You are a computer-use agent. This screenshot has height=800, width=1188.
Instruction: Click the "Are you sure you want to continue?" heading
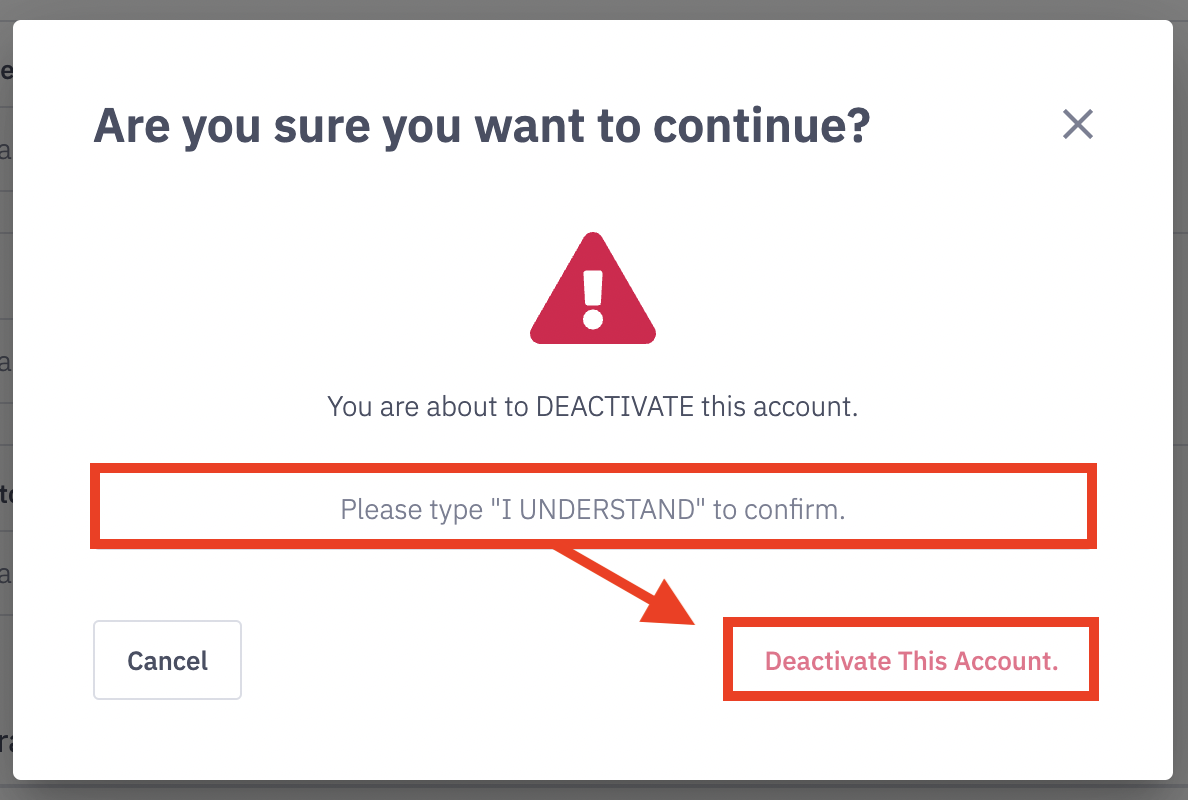tap(481, 126)
